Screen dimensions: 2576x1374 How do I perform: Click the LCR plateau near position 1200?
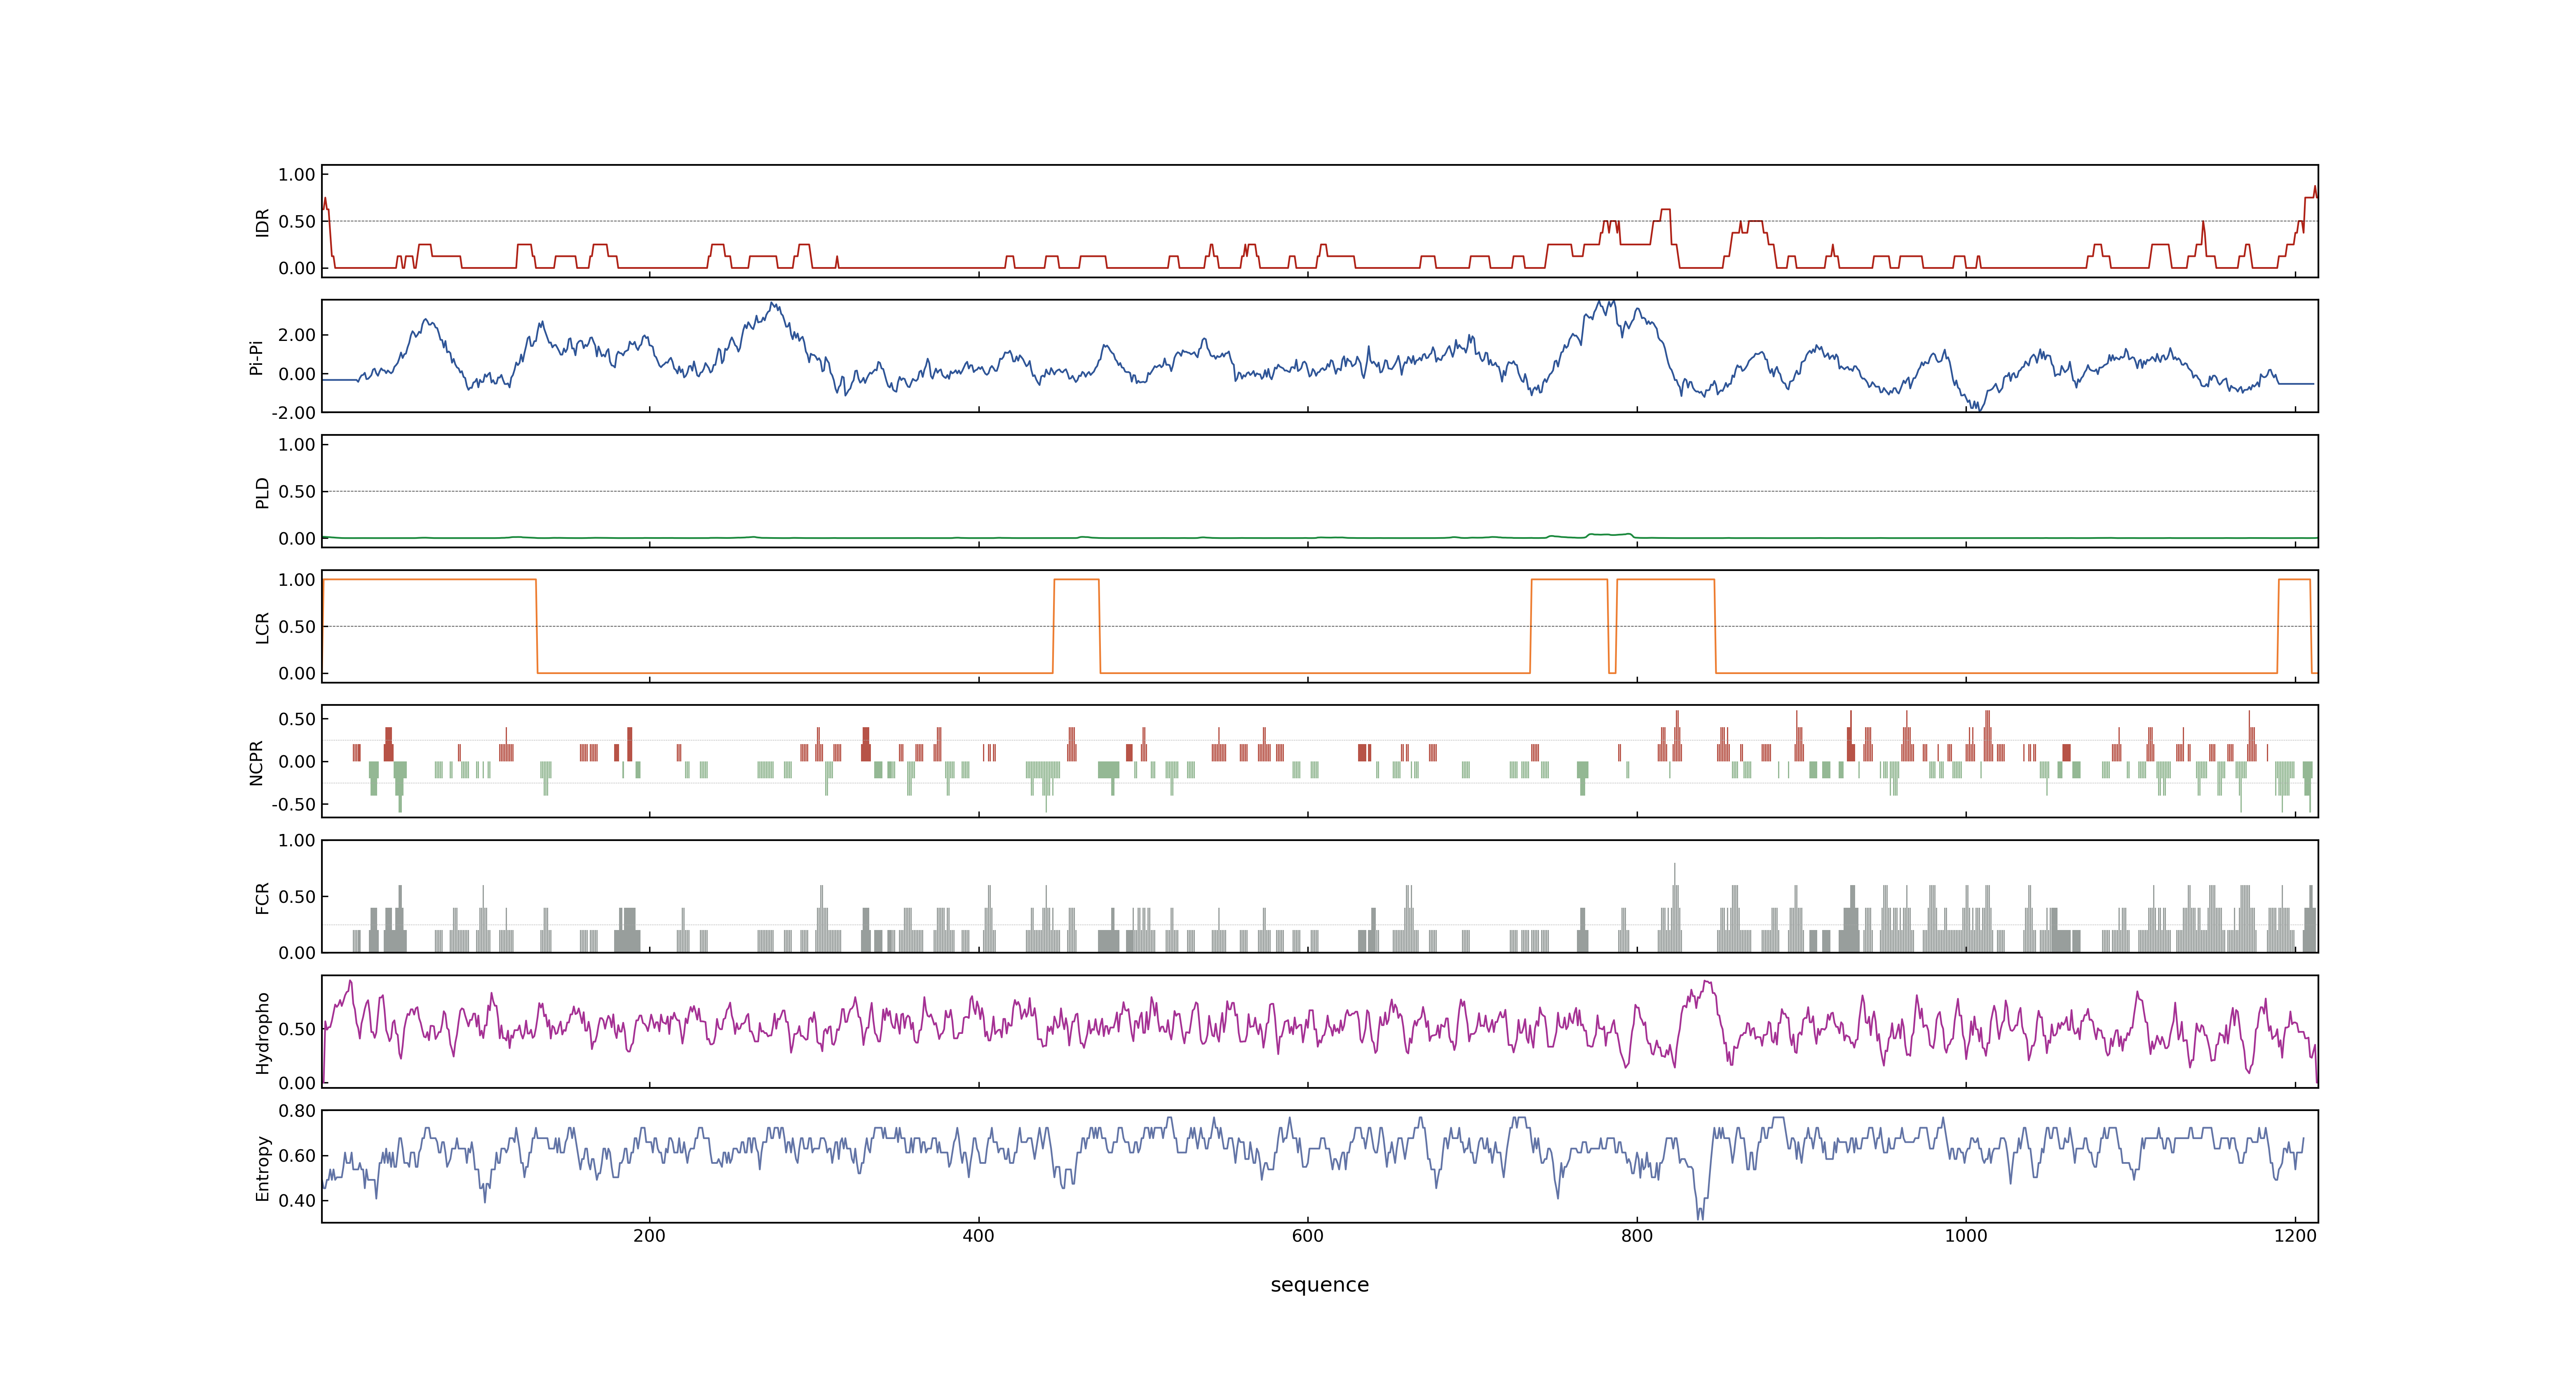(x=2294, y=580)
